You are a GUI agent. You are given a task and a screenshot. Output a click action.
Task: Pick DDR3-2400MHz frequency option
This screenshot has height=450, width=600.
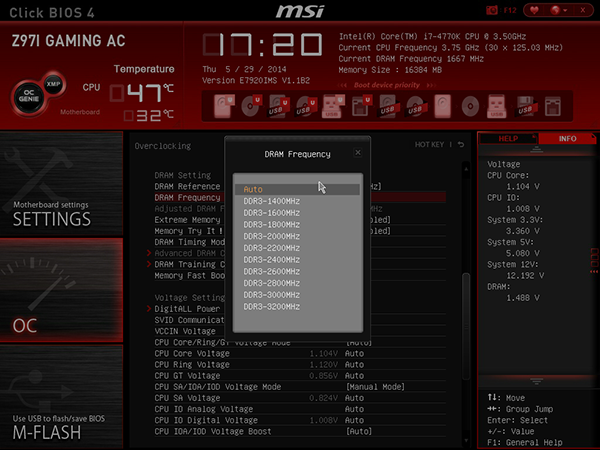pyautogui.click(x=297, y=260)
